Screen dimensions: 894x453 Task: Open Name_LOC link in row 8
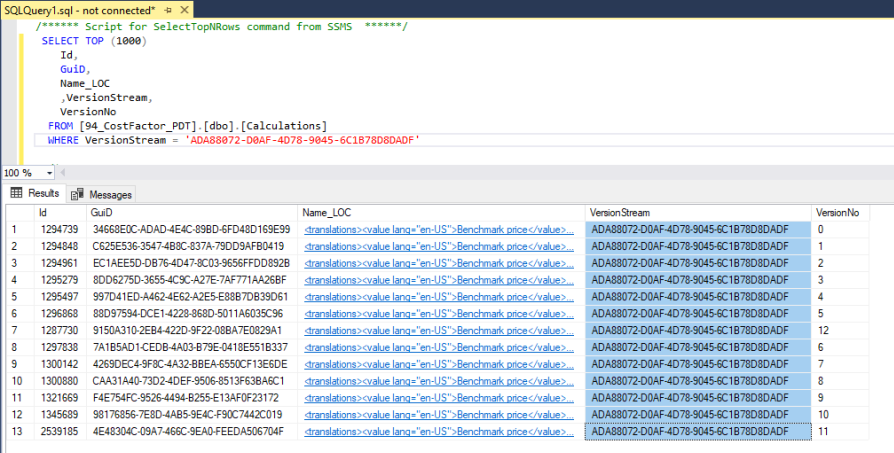pos(439,347)
